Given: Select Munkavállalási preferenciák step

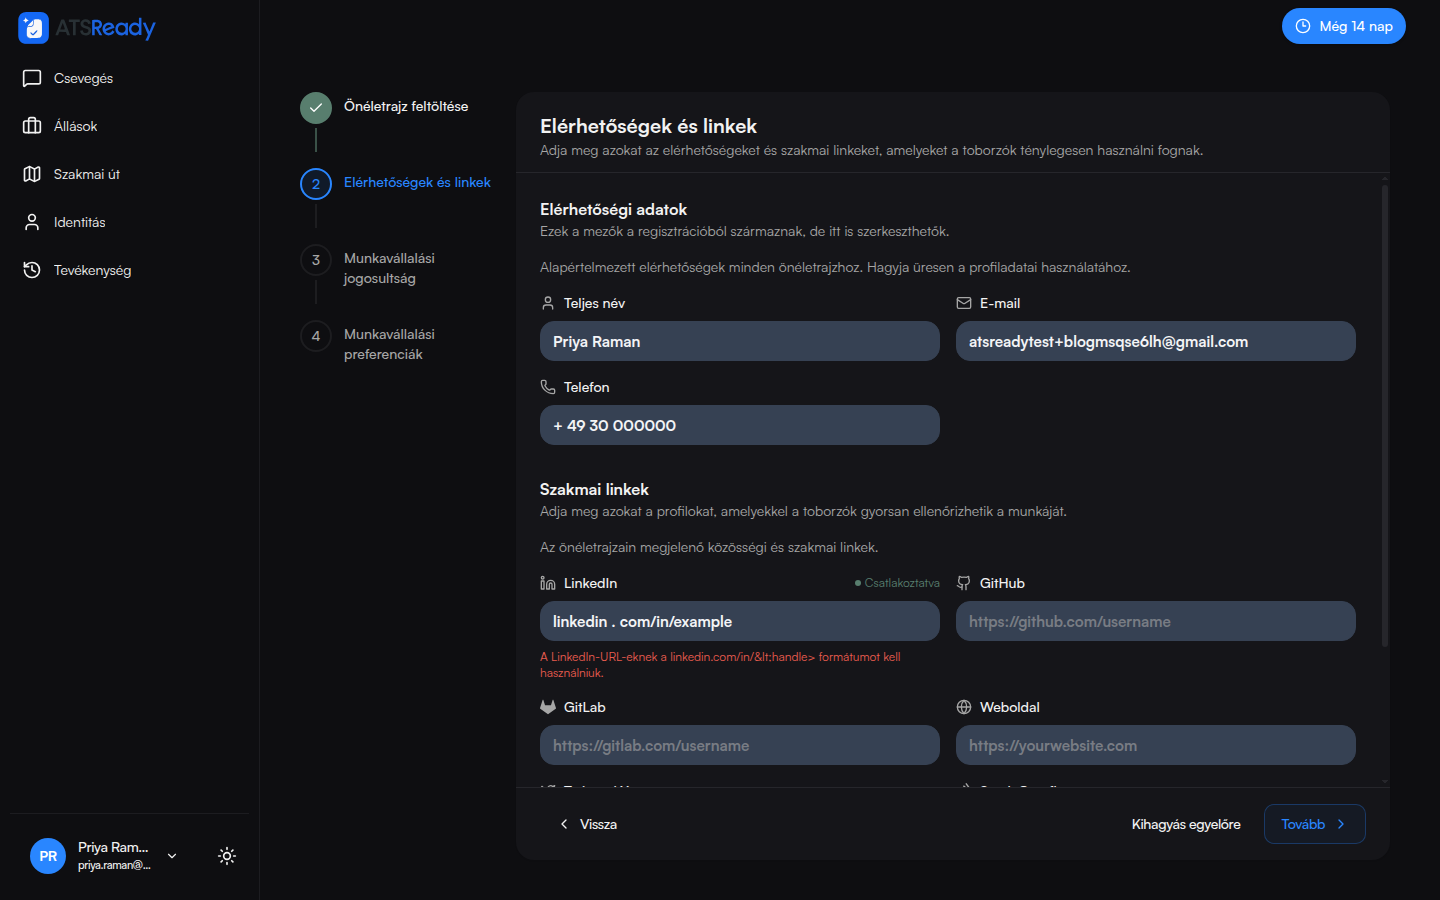Looking at the screenshot, I should pos(389,344).
